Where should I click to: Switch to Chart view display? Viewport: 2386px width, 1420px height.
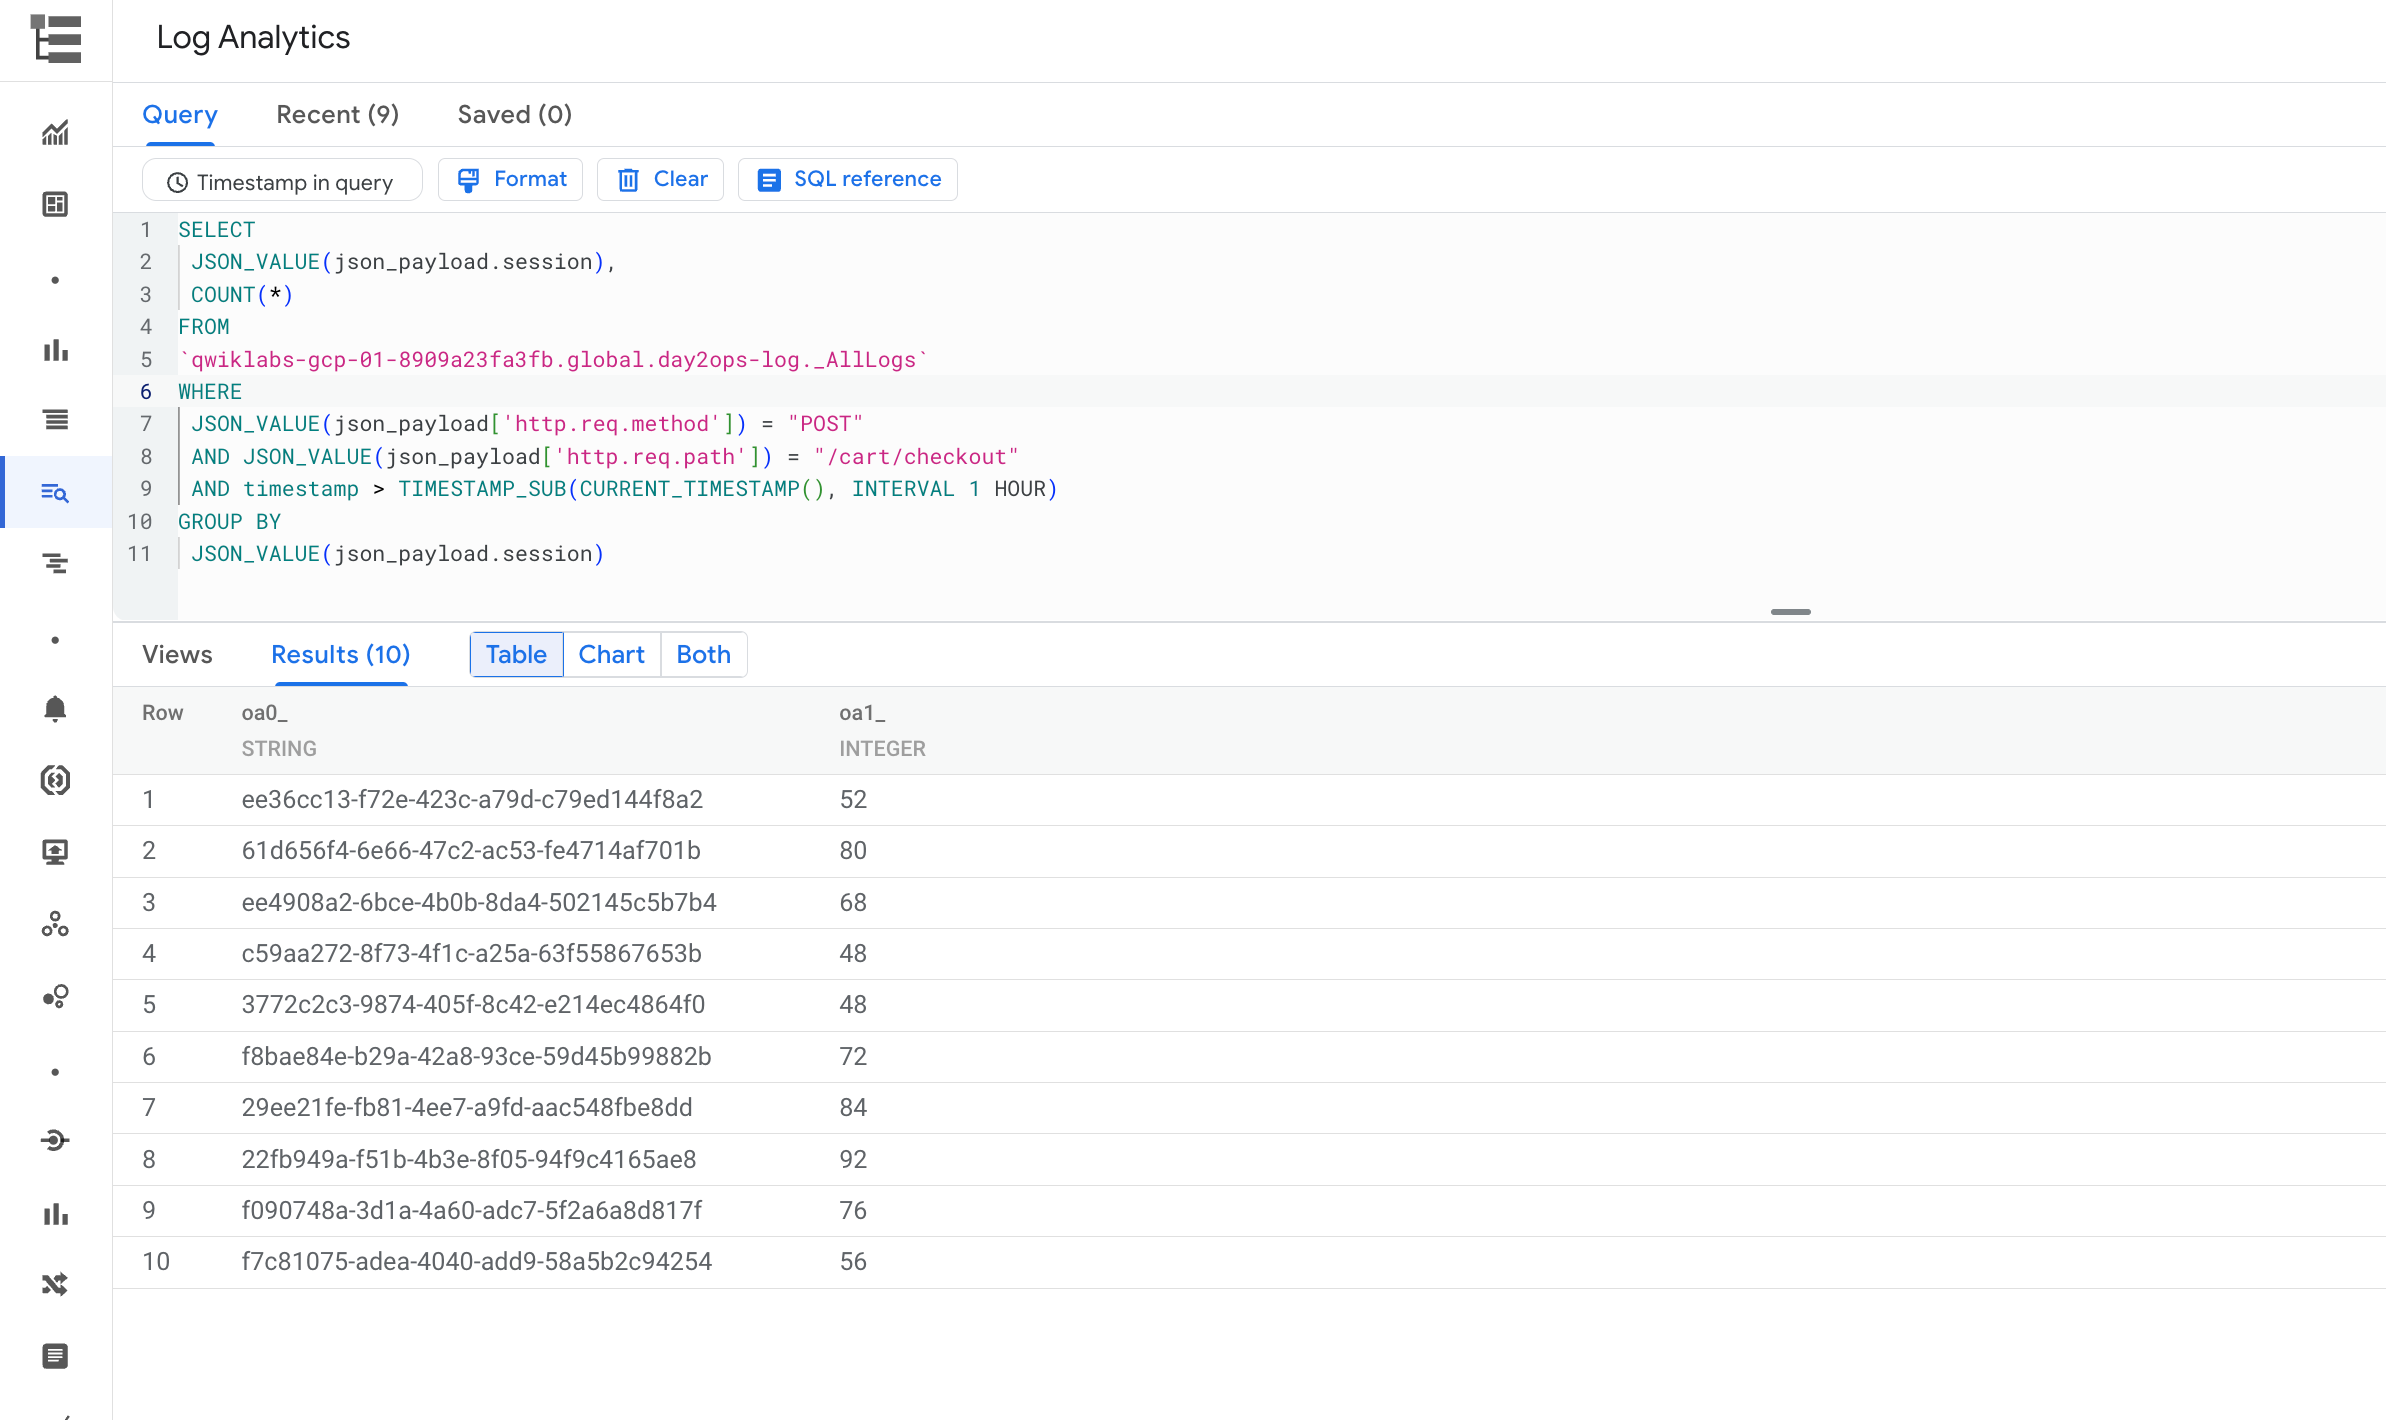point(608,654)
